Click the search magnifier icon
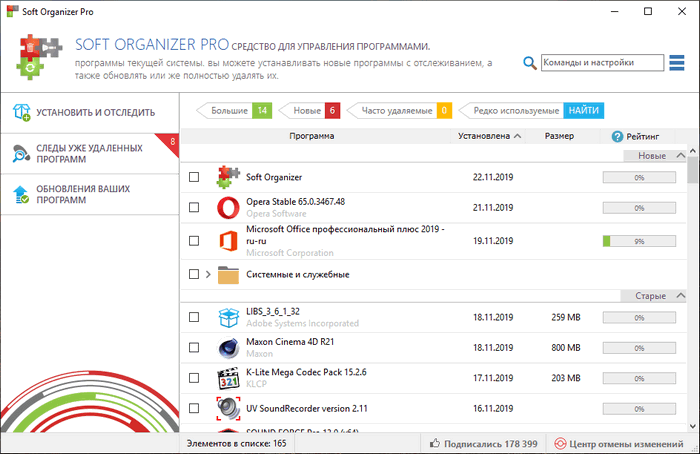Viewport: 700px width, 454px height. [529, 63]
